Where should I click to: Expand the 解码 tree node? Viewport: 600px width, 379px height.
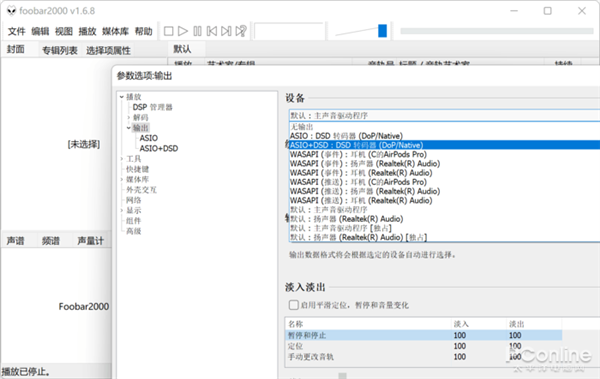129,118
